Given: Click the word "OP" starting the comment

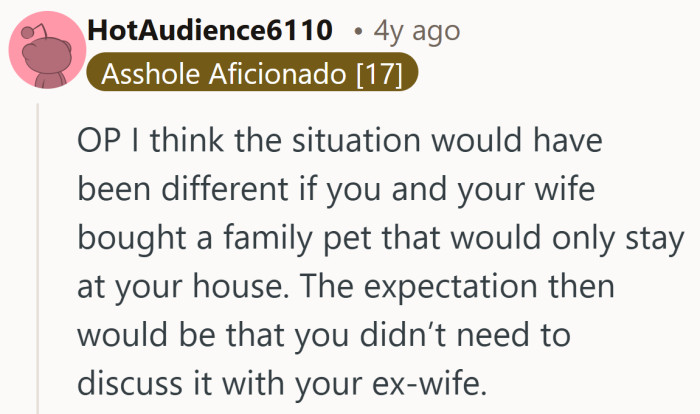Looking at the screenshot, I should pyautogui.click(x=95, y=142).
